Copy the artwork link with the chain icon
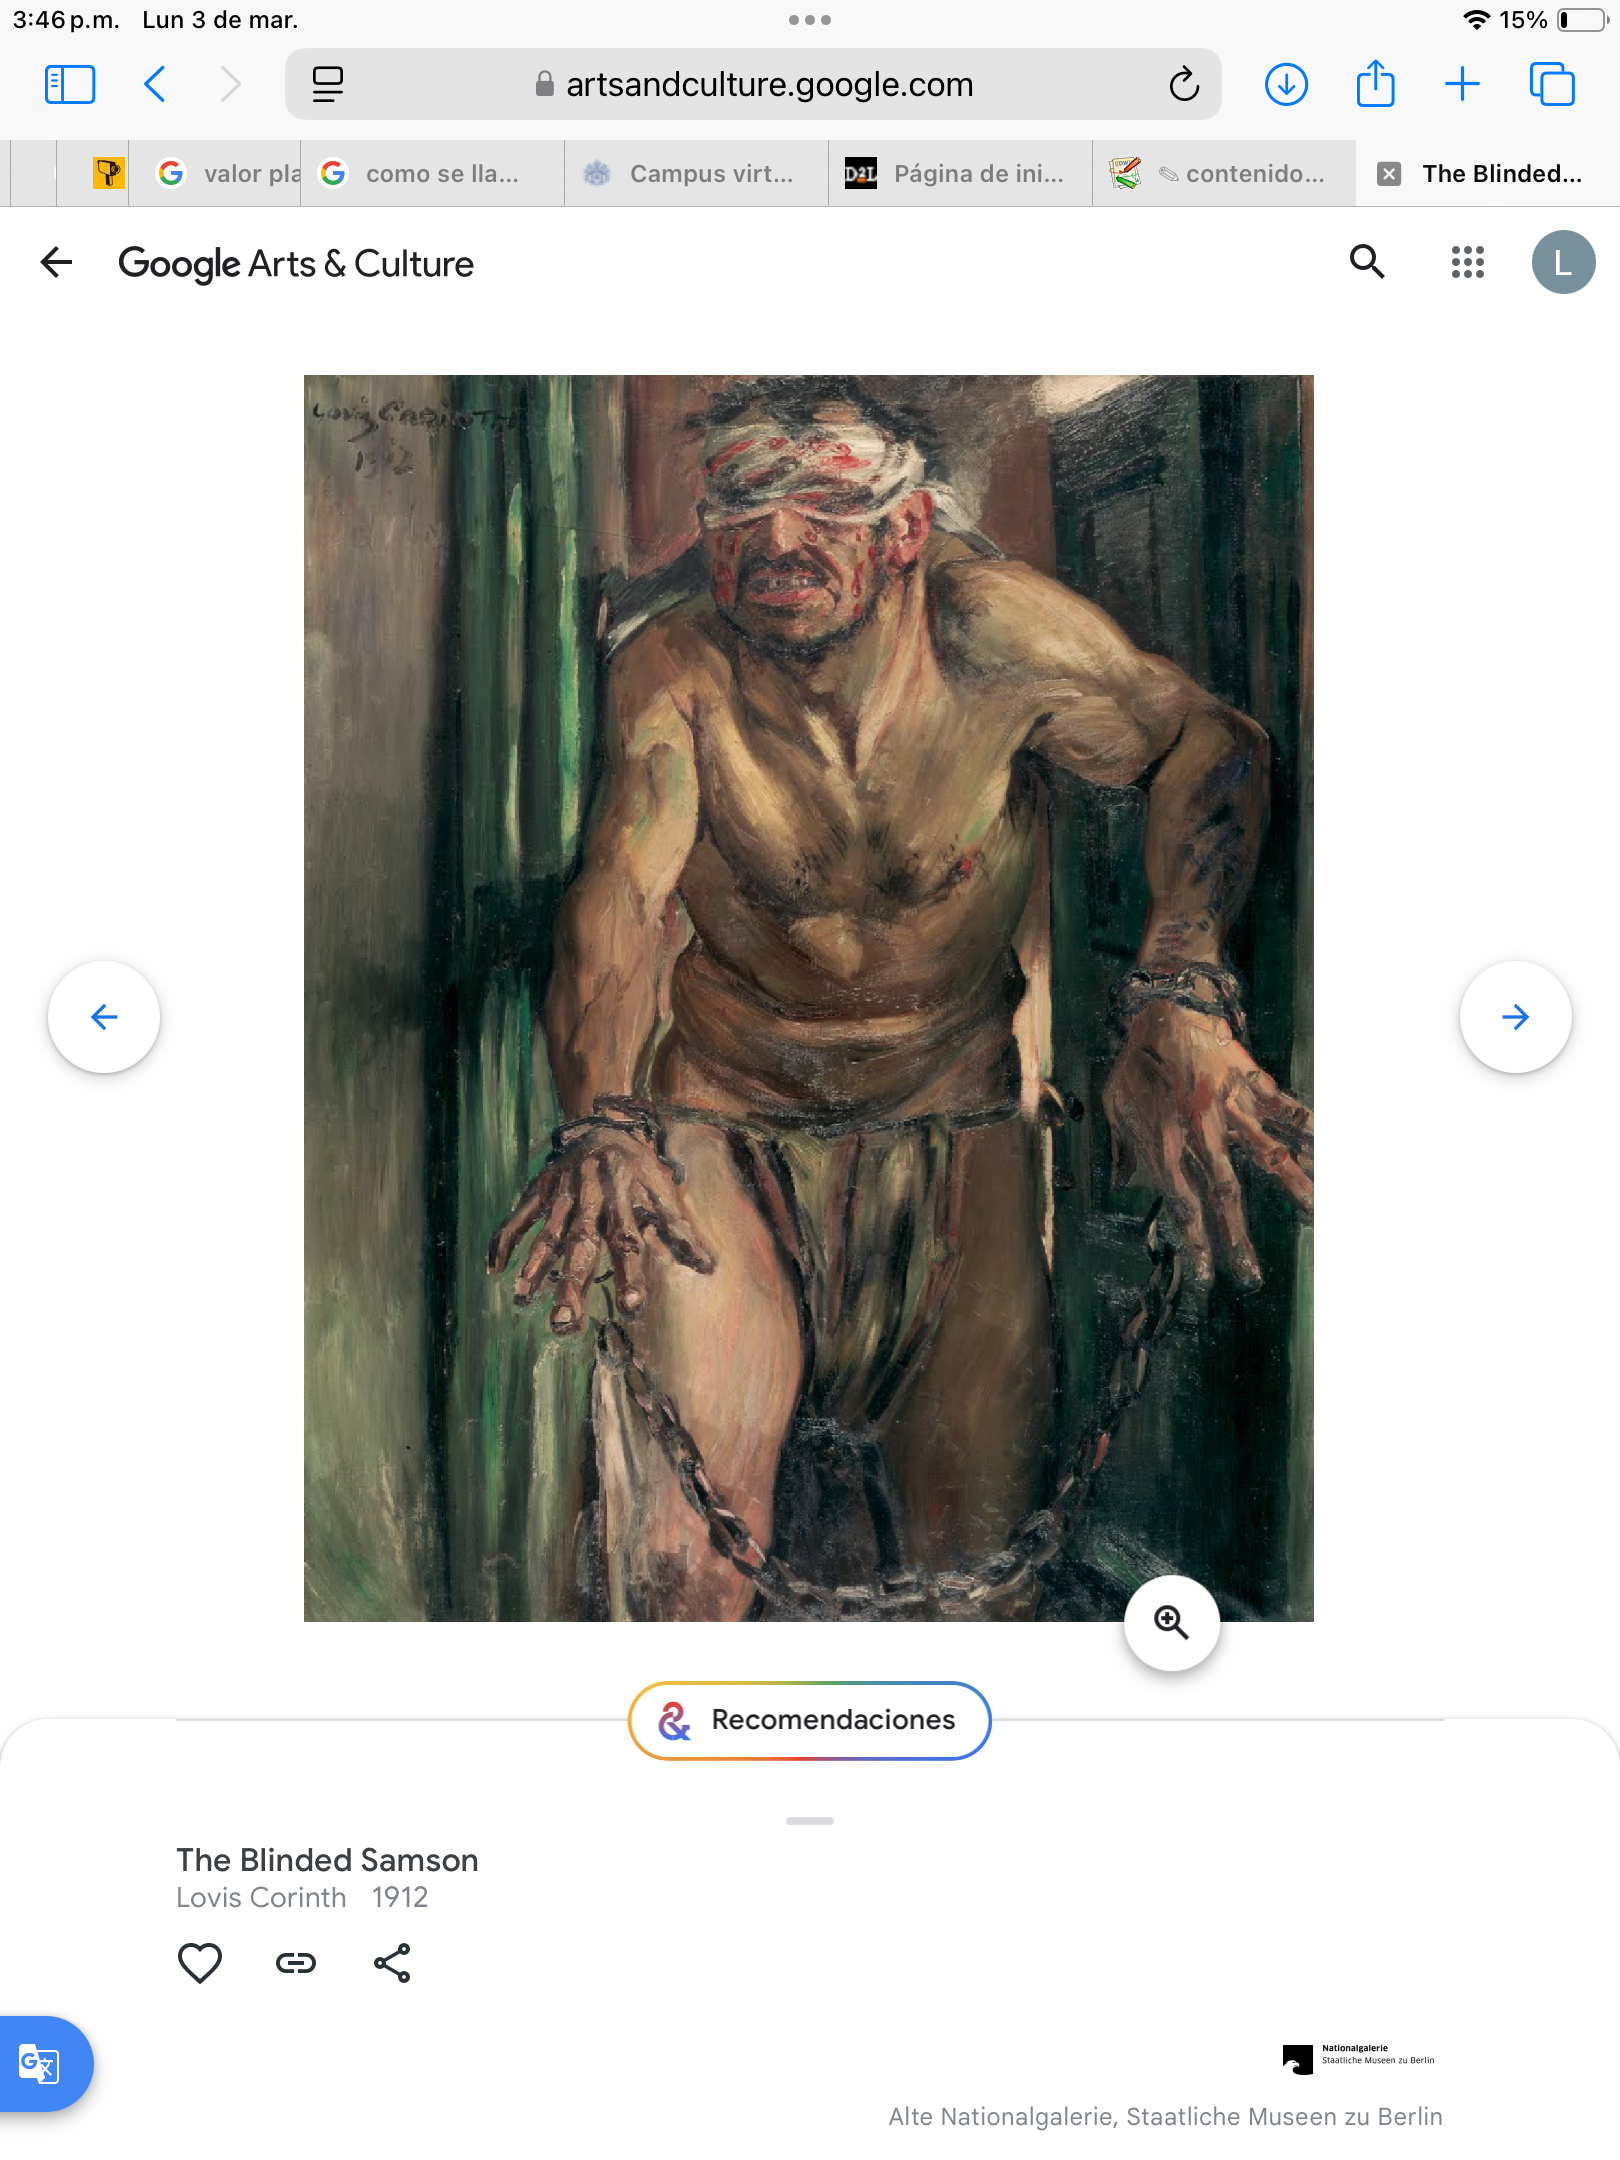The height and width of the screenshot is (2160, 1620). pos(296,1963)
